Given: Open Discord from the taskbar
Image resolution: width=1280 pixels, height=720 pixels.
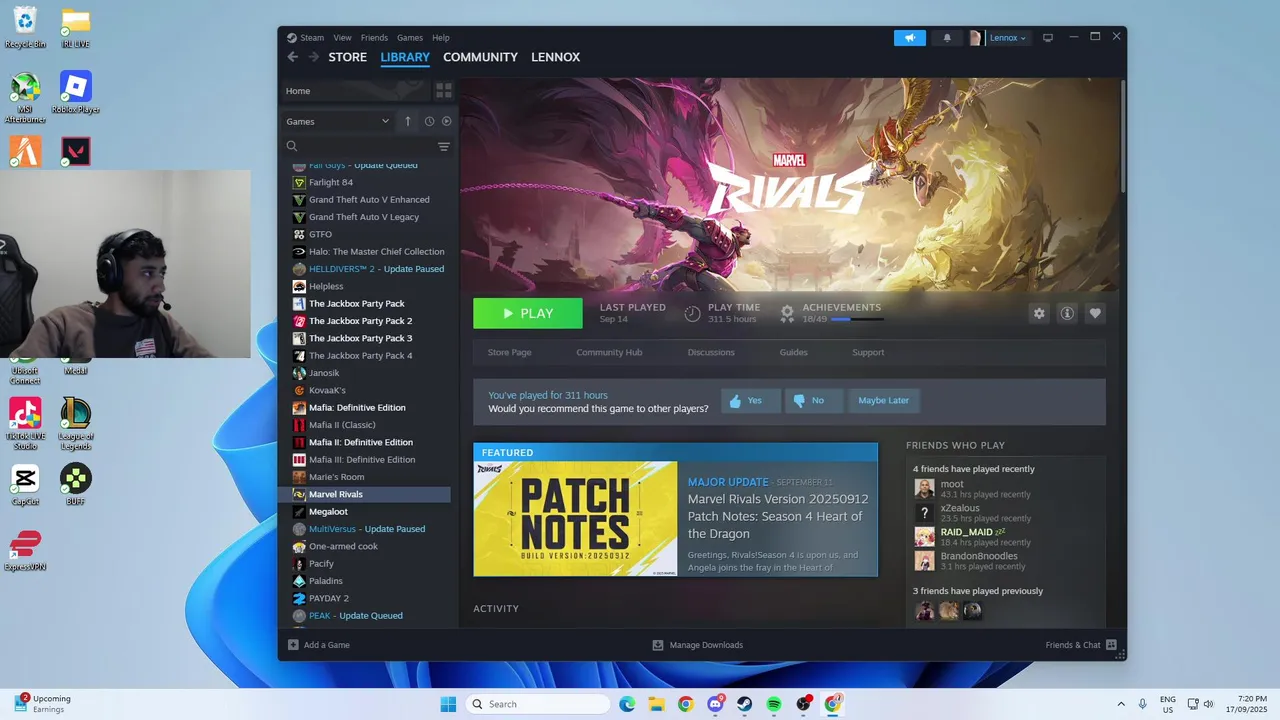Looking at the screenshot, I should (x=716, y=704).
